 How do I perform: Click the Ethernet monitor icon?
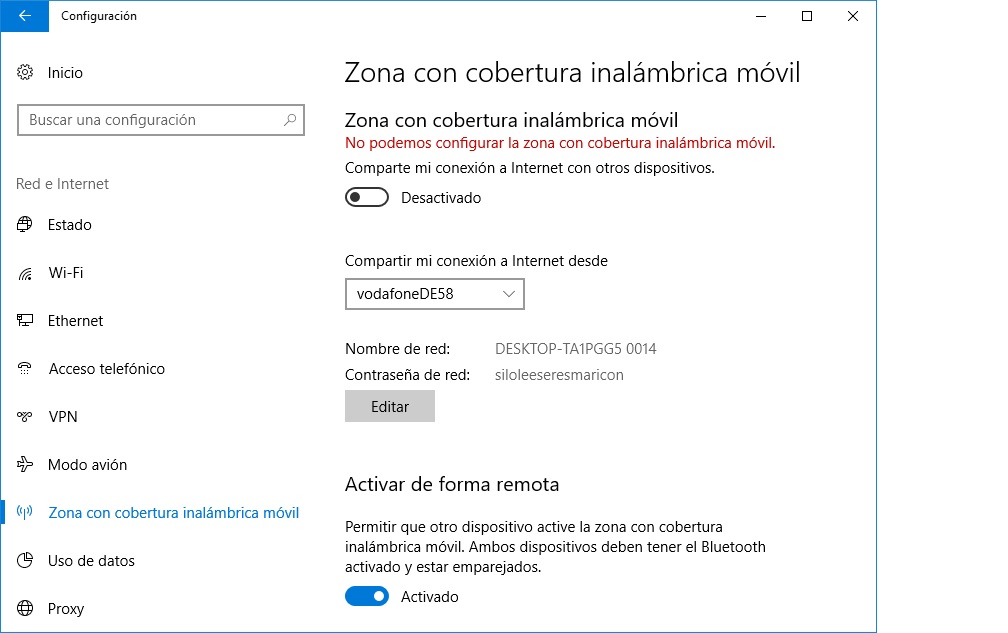click(x=25, y=321)
